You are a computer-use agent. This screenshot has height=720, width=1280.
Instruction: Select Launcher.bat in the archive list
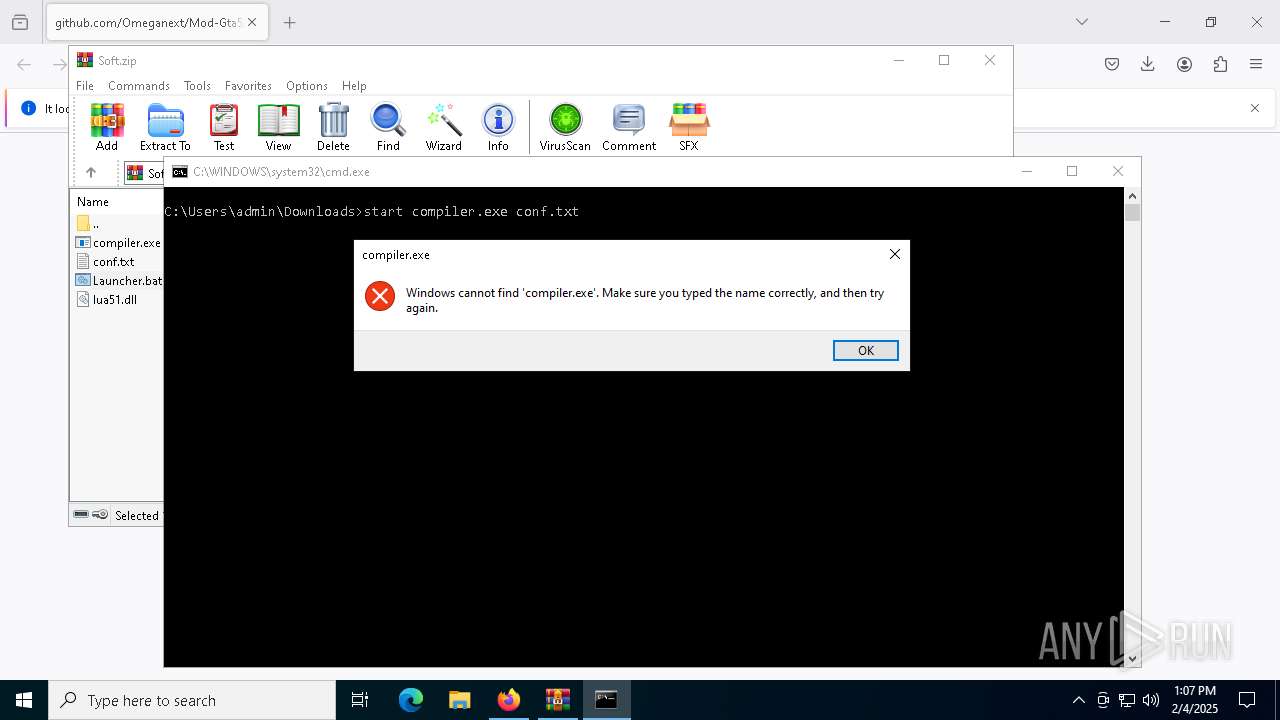pyautogui.click(x=119, y=281)
